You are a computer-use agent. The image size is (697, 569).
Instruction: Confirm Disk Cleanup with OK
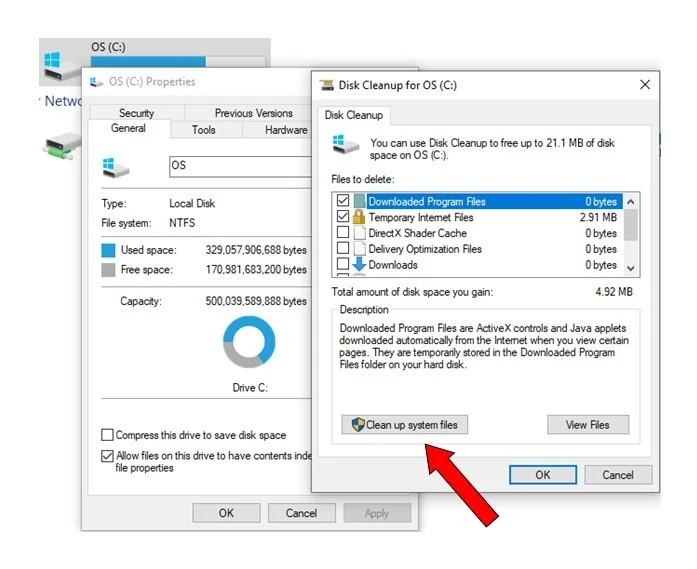pos(543,475)
